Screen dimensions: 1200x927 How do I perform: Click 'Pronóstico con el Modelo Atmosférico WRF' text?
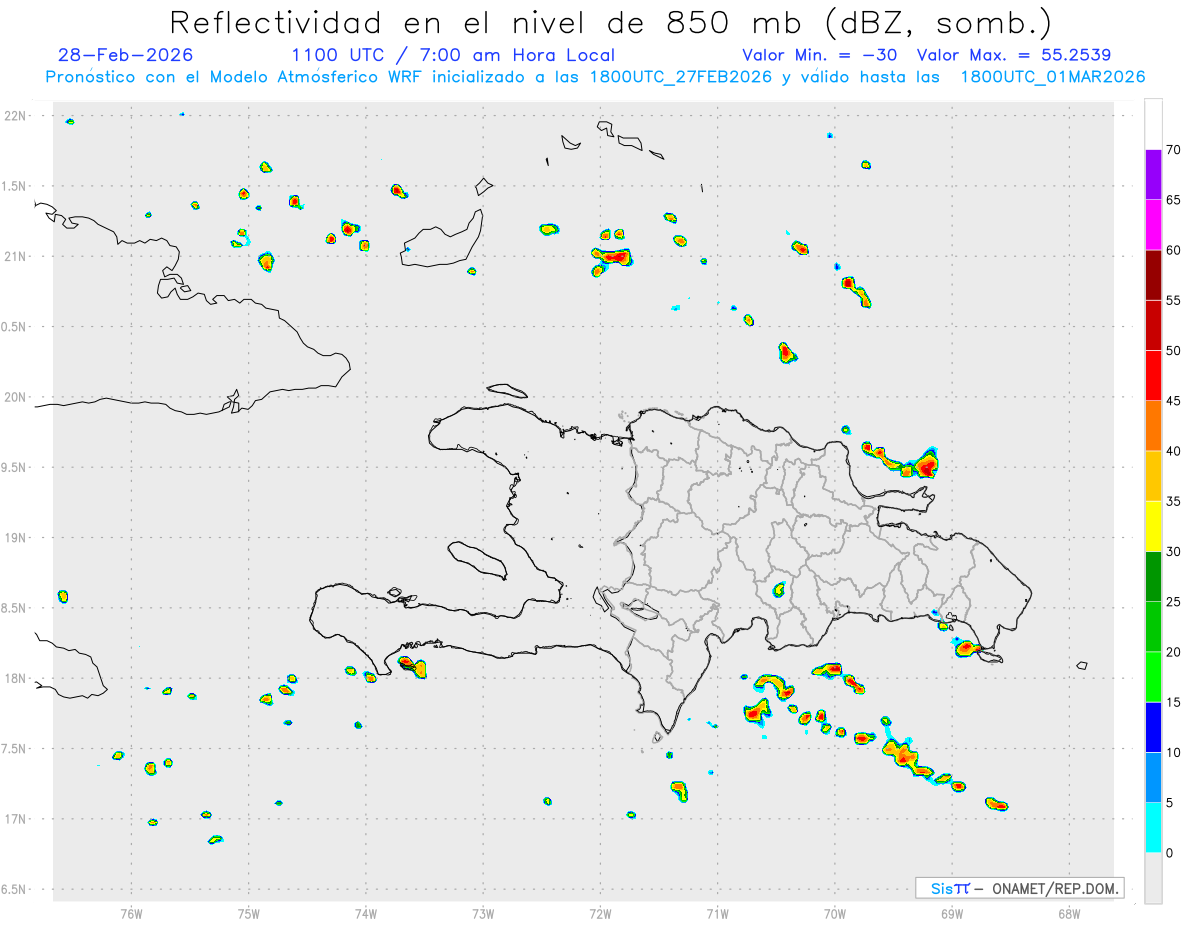tap(236, 77)
